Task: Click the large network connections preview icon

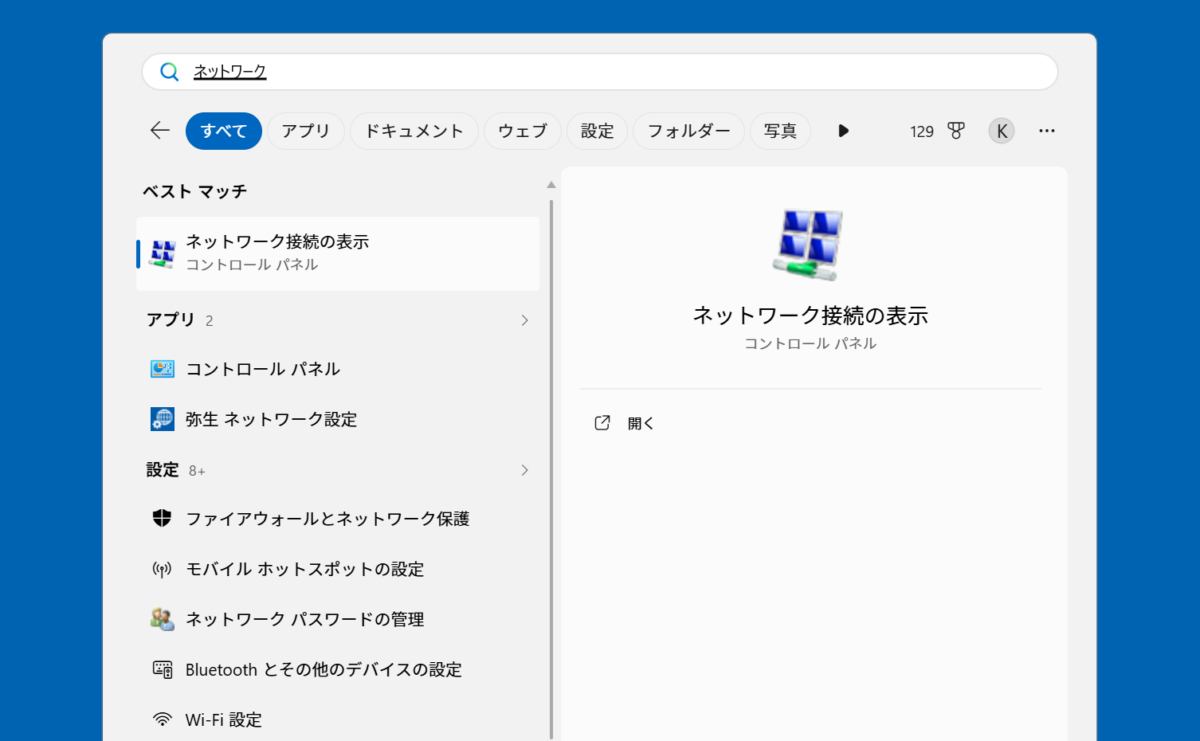Action: [x=809, y=245]
